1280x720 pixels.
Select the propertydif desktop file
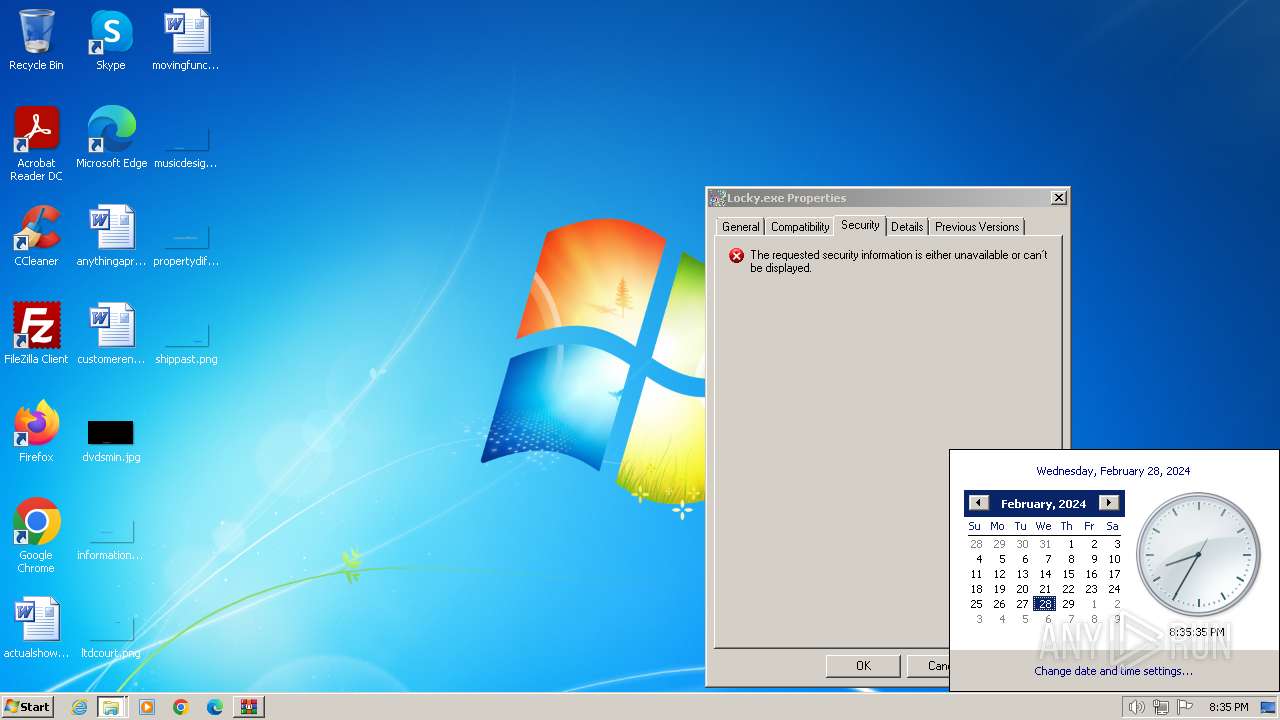[186, 245]
